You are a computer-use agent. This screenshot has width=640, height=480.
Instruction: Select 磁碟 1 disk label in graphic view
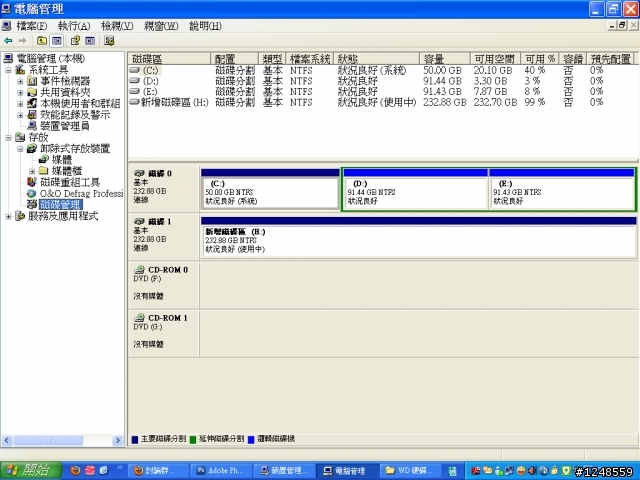click(x=163, y=236)
